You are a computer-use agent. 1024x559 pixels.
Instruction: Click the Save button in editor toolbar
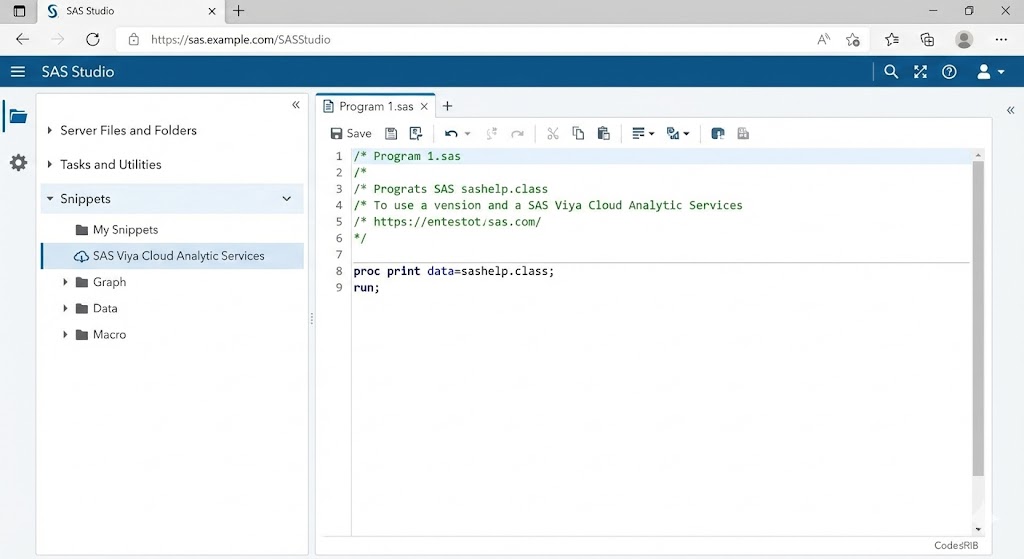pos(351,133)
